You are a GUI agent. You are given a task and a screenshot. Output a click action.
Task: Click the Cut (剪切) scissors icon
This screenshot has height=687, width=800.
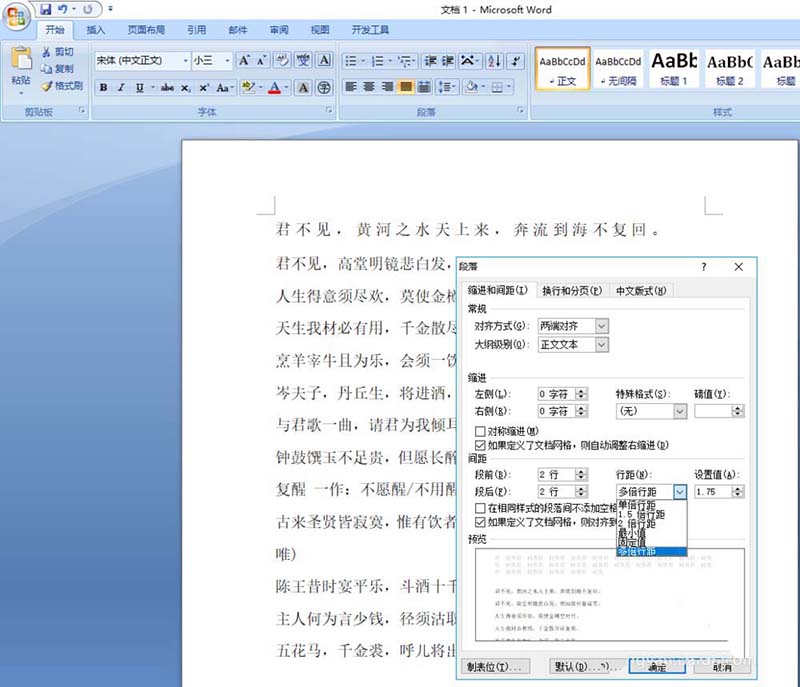pyautogui.click(x=47, y=51)
